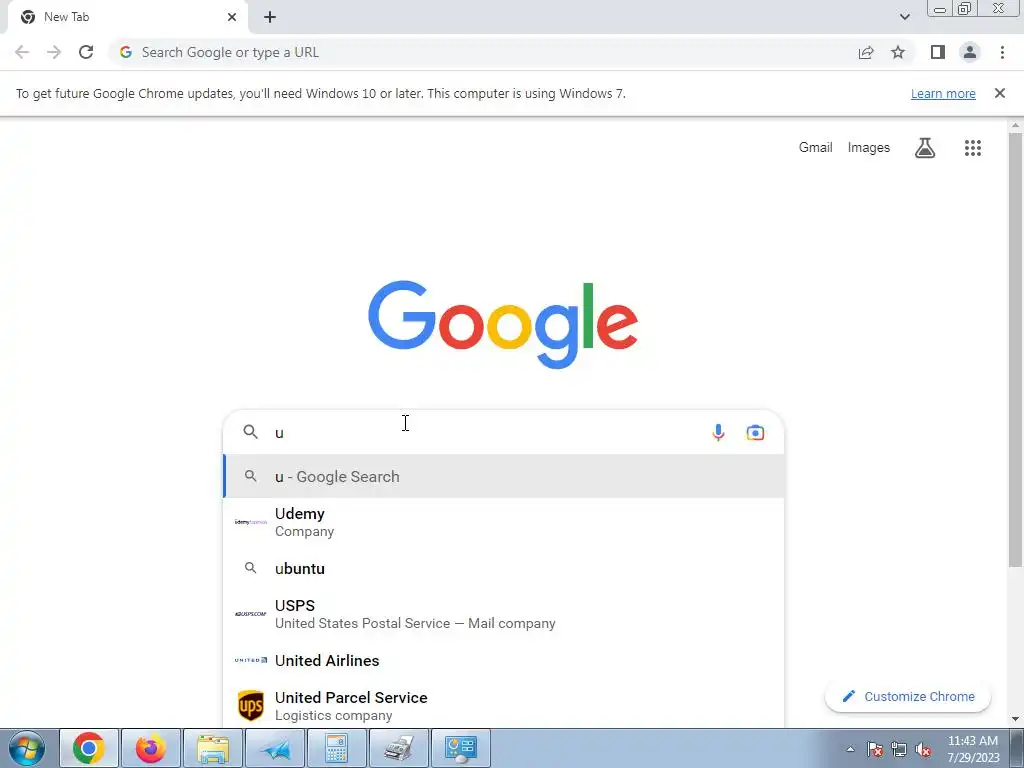Click the Learn more link
This screenshot has height=768, width=1024.
(943, 93)
